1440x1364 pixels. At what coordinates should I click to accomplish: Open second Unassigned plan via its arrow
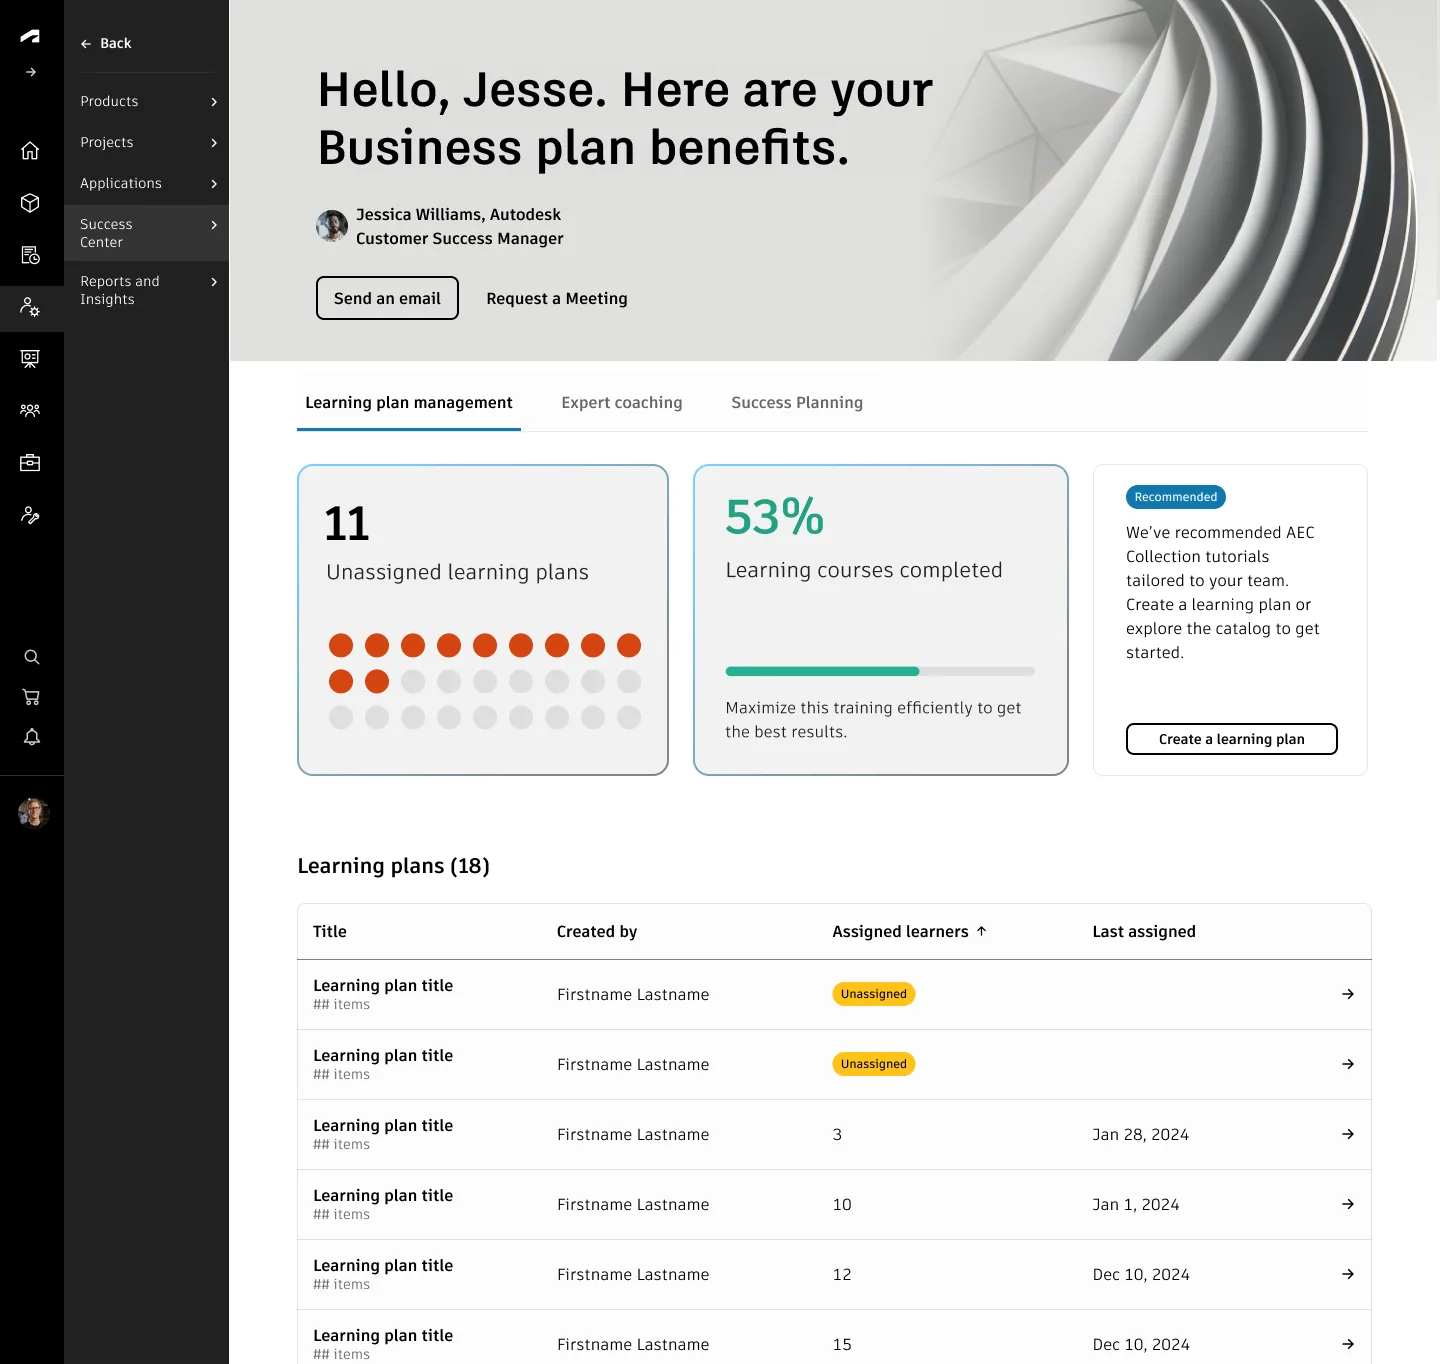point(1348,1064)
